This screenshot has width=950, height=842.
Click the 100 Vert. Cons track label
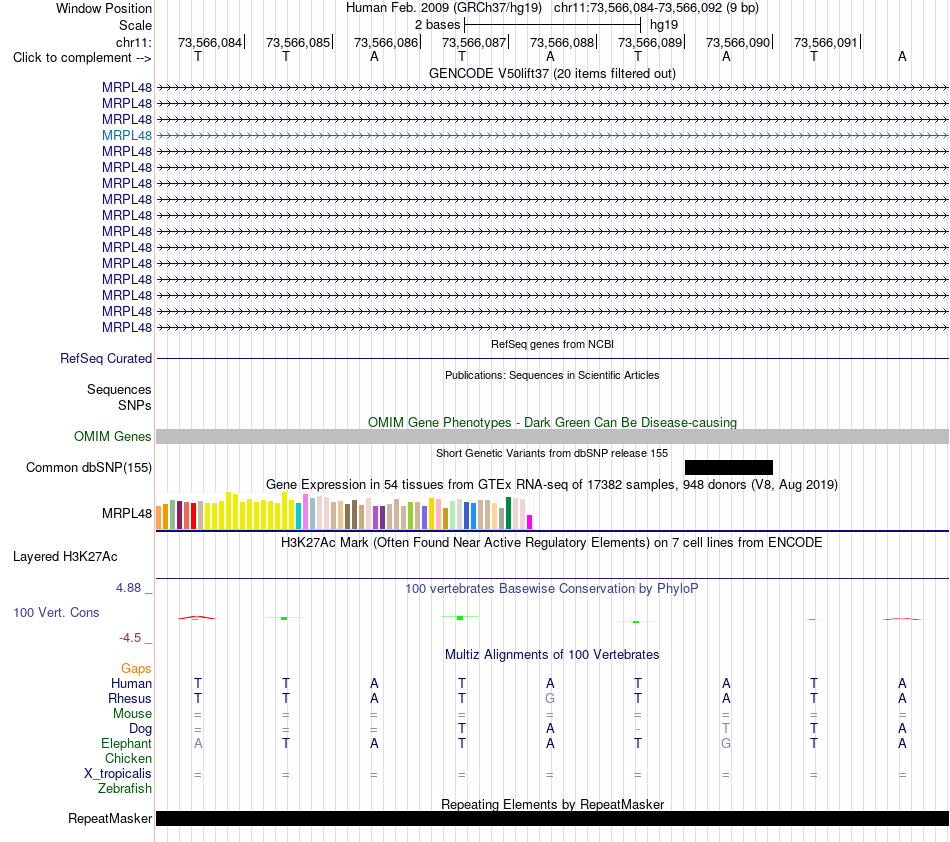click(56, 612)
